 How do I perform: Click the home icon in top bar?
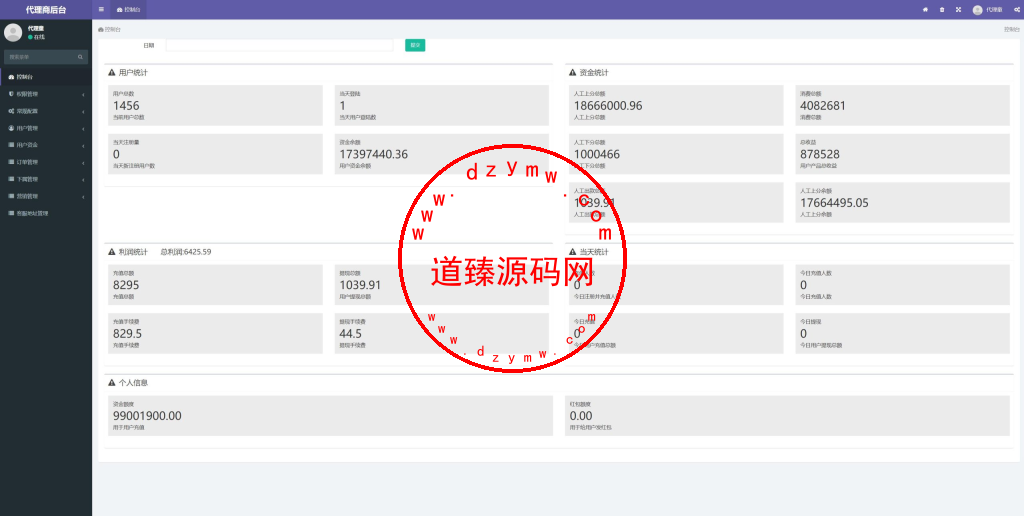925,10
